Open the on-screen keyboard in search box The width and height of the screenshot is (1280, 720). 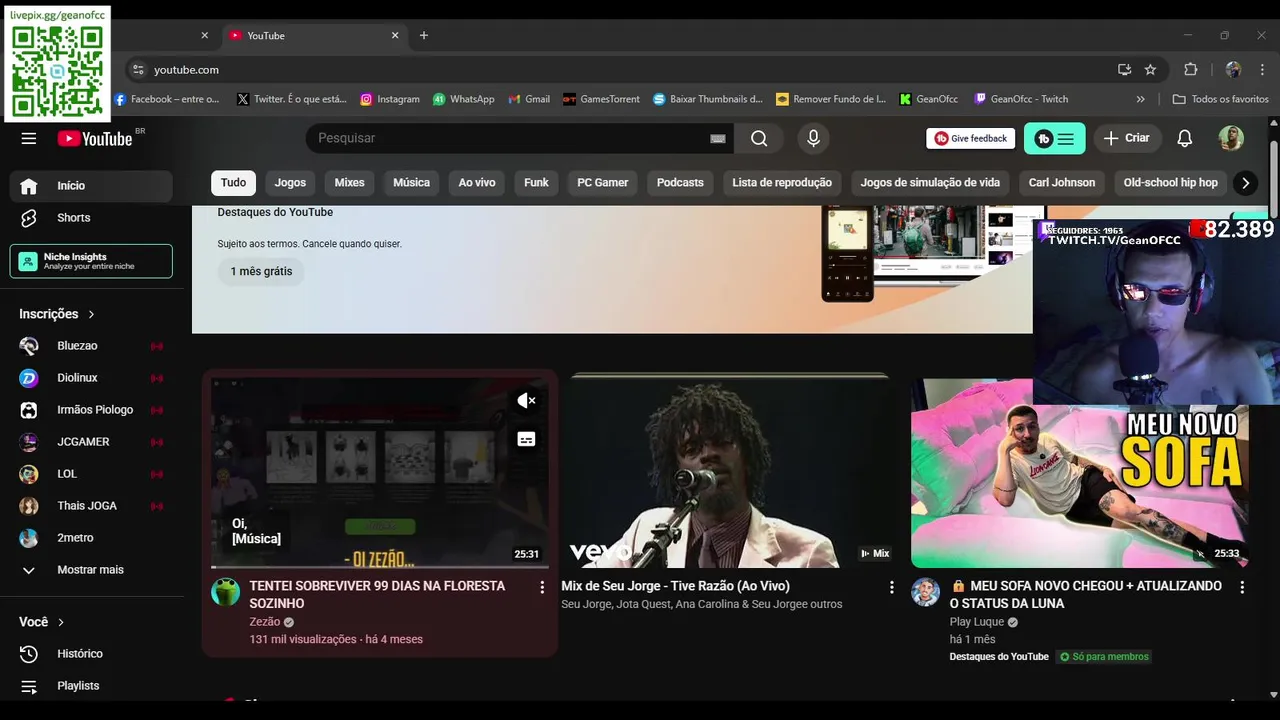click(x=717, y=139)
